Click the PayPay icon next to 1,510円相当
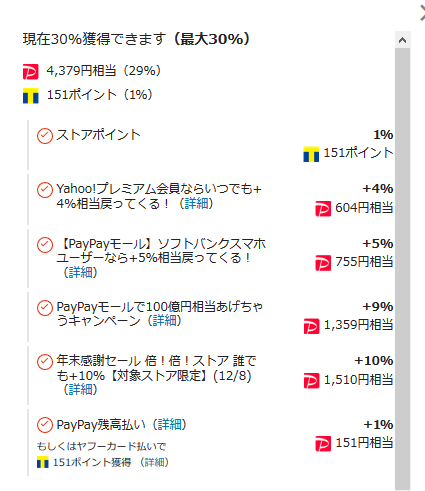This screenshot has height=491, width=425. pos(311,381)
